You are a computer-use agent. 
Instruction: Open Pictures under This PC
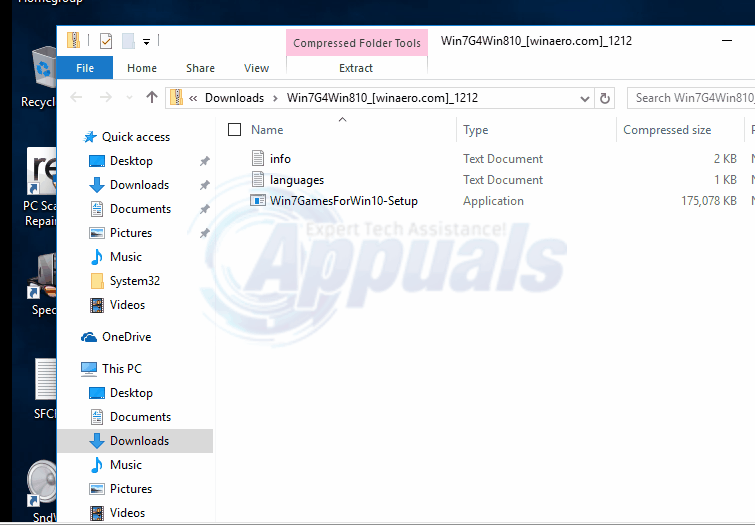[130, 489]
